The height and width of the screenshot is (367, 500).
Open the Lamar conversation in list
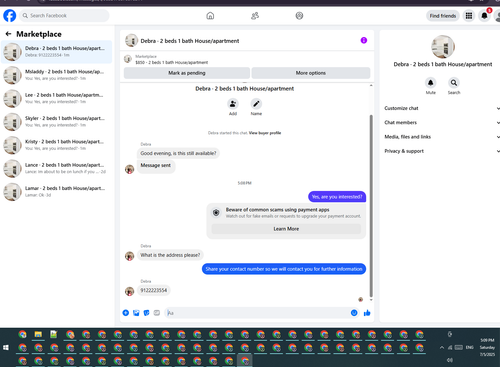pyautogui.click(x=57, y=192)
